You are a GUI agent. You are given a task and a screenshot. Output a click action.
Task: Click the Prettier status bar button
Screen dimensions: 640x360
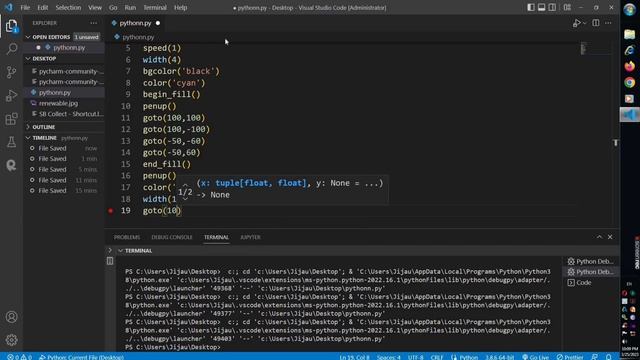coord(570,357)
